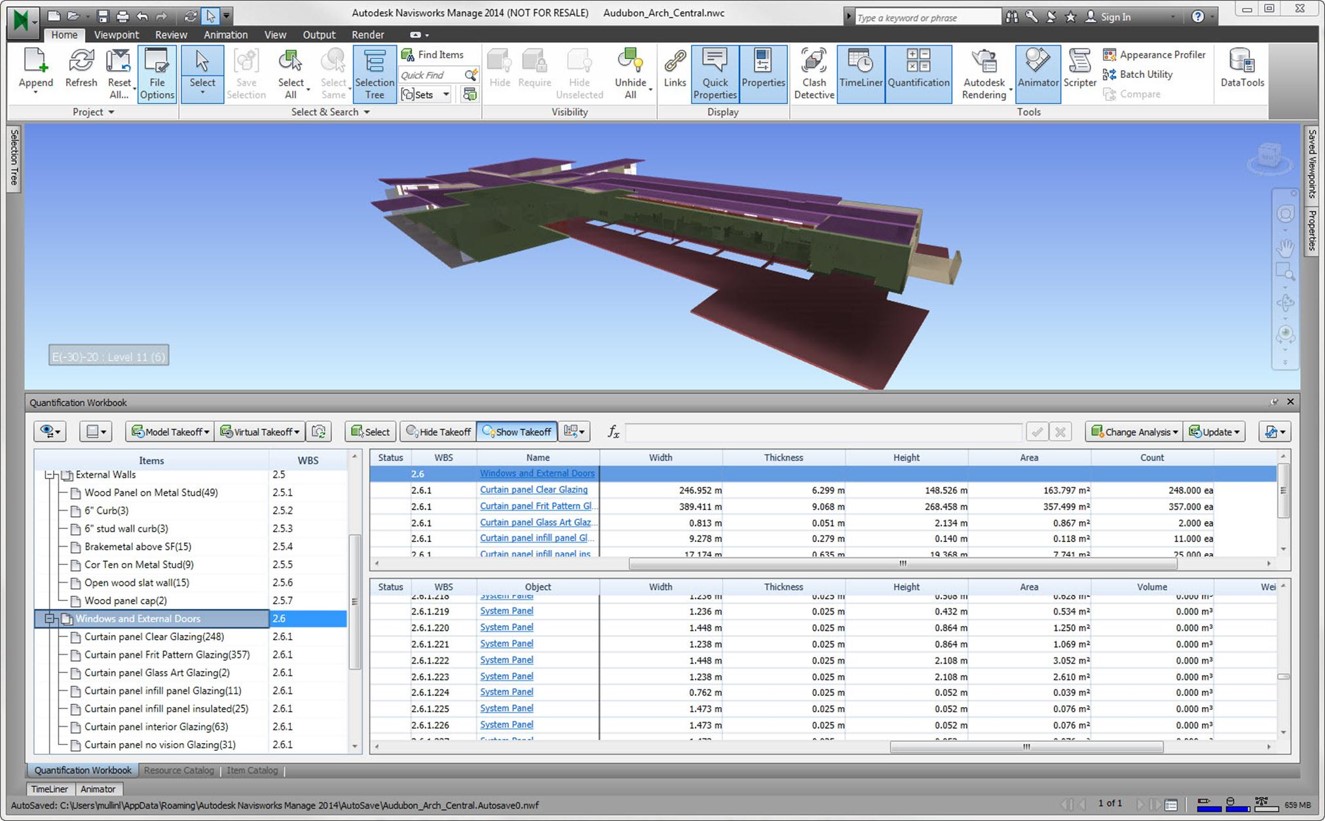The image size is (1325, 821).
Task: Switch to the Viewpoint ribbon tab
Action: point(117,35)
